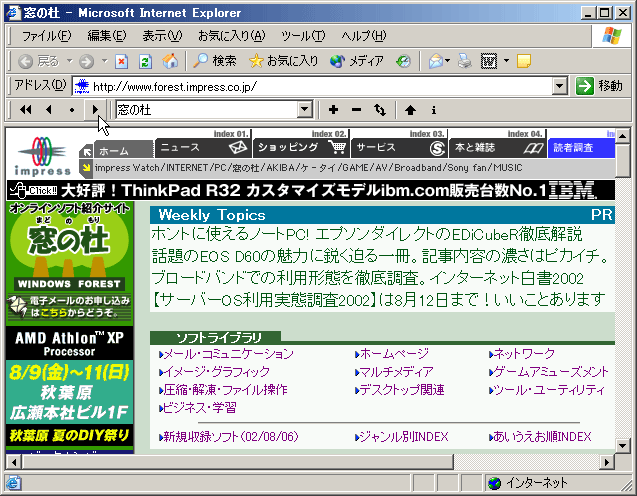Open the お気に入り(A) menu

pos(232,36)
